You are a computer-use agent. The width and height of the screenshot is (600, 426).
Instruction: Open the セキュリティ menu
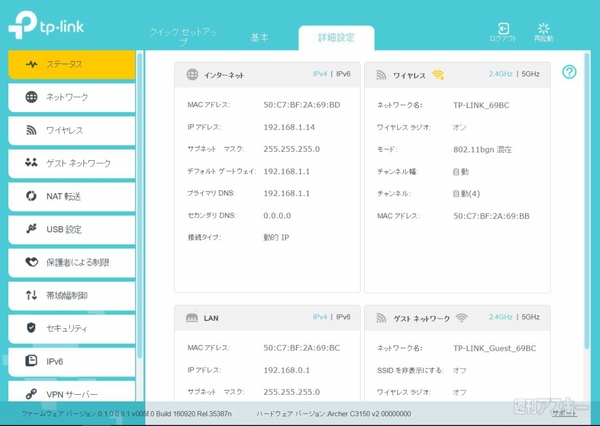tap(72, 328)
